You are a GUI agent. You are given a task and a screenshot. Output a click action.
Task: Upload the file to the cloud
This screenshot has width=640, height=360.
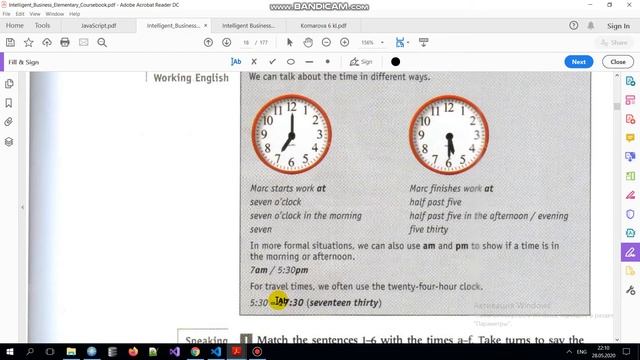[47, 42]
